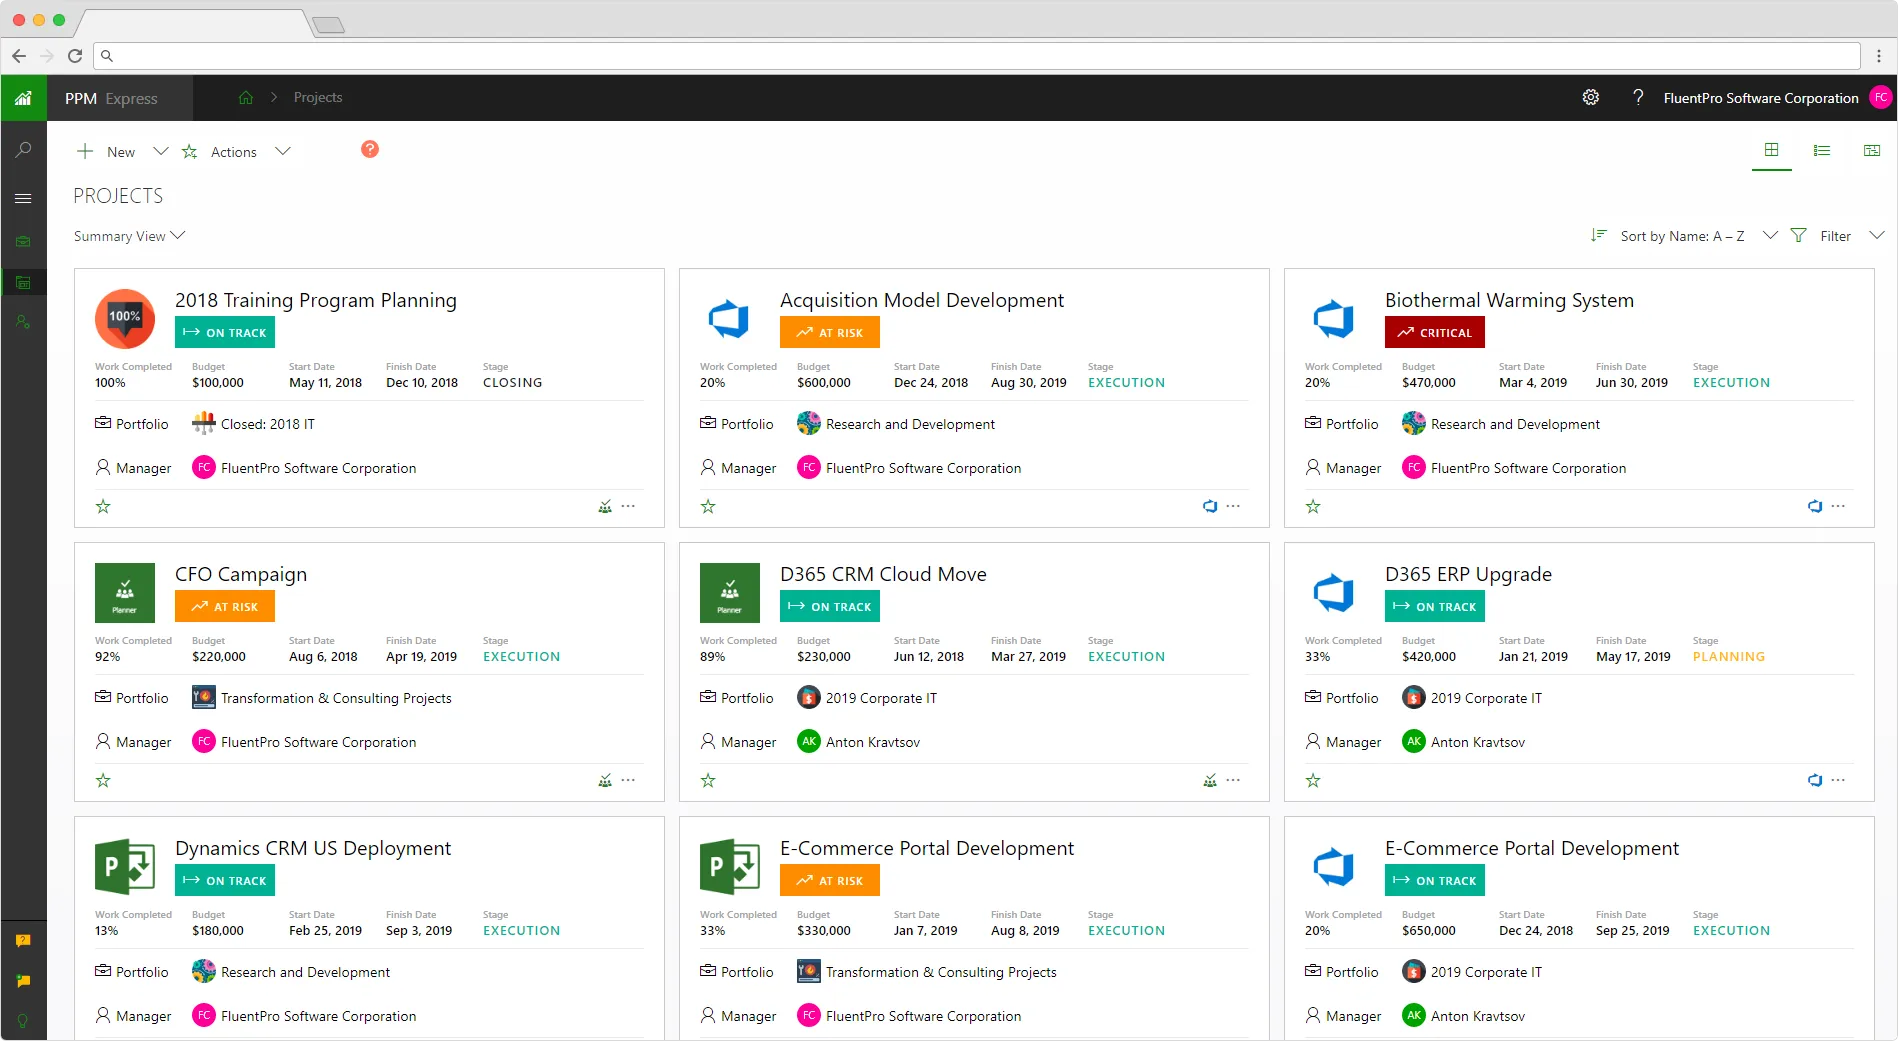1898x1041 pixels.
Task: Expand the Actions dropdown
Action: tap(283, 151)
